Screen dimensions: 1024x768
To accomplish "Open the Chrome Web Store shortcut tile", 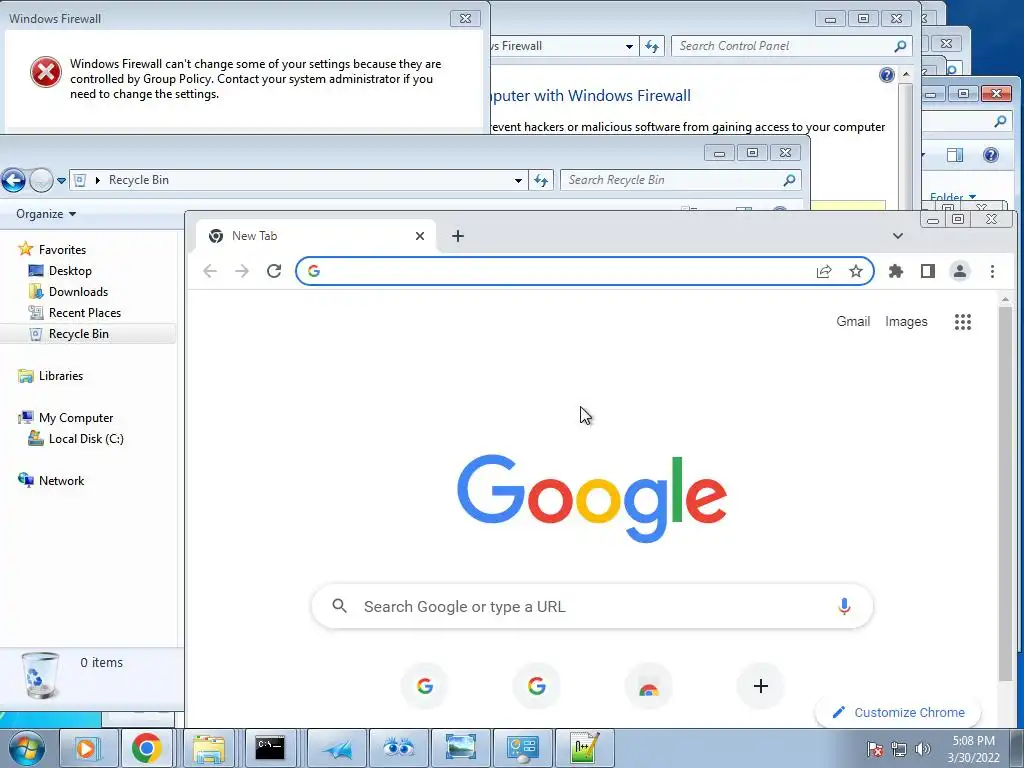I will pyautogui.click(x=648, y=686).
